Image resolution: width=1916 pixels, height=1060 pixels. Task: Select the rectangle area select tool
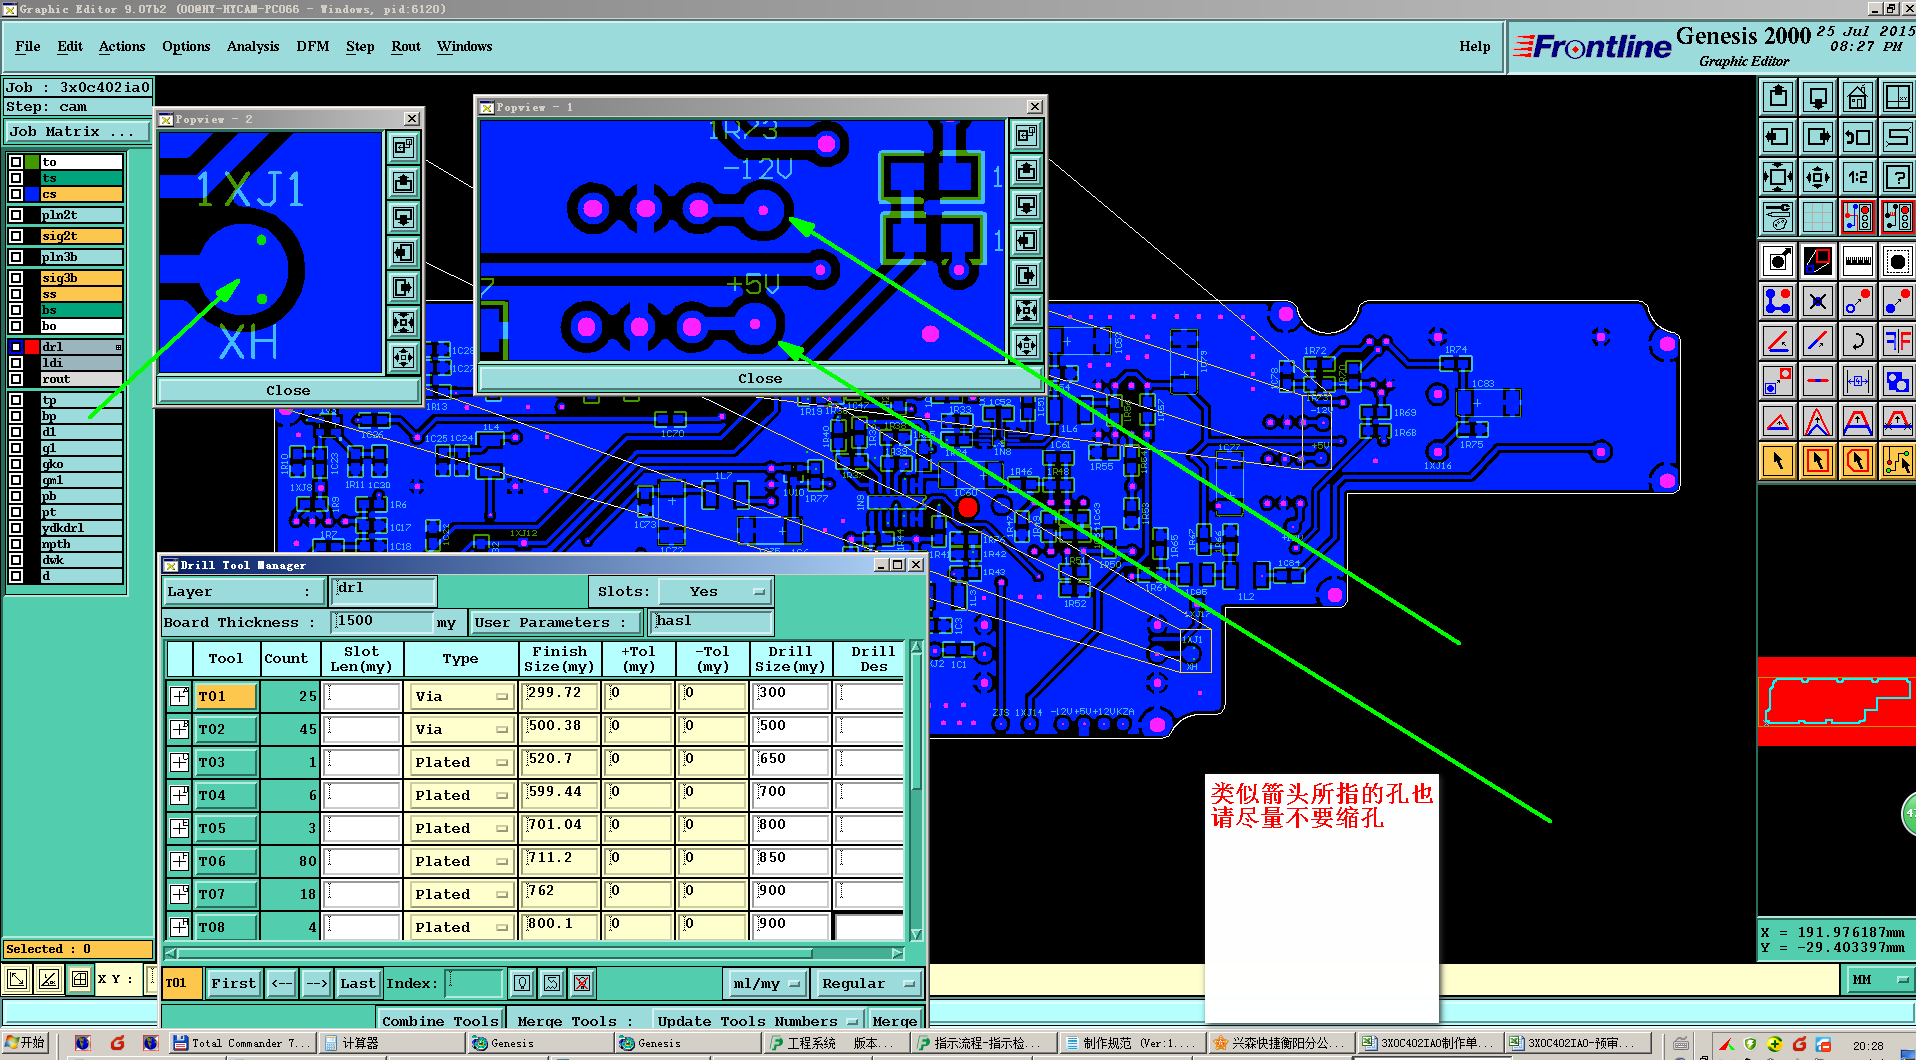(1818, 461)
